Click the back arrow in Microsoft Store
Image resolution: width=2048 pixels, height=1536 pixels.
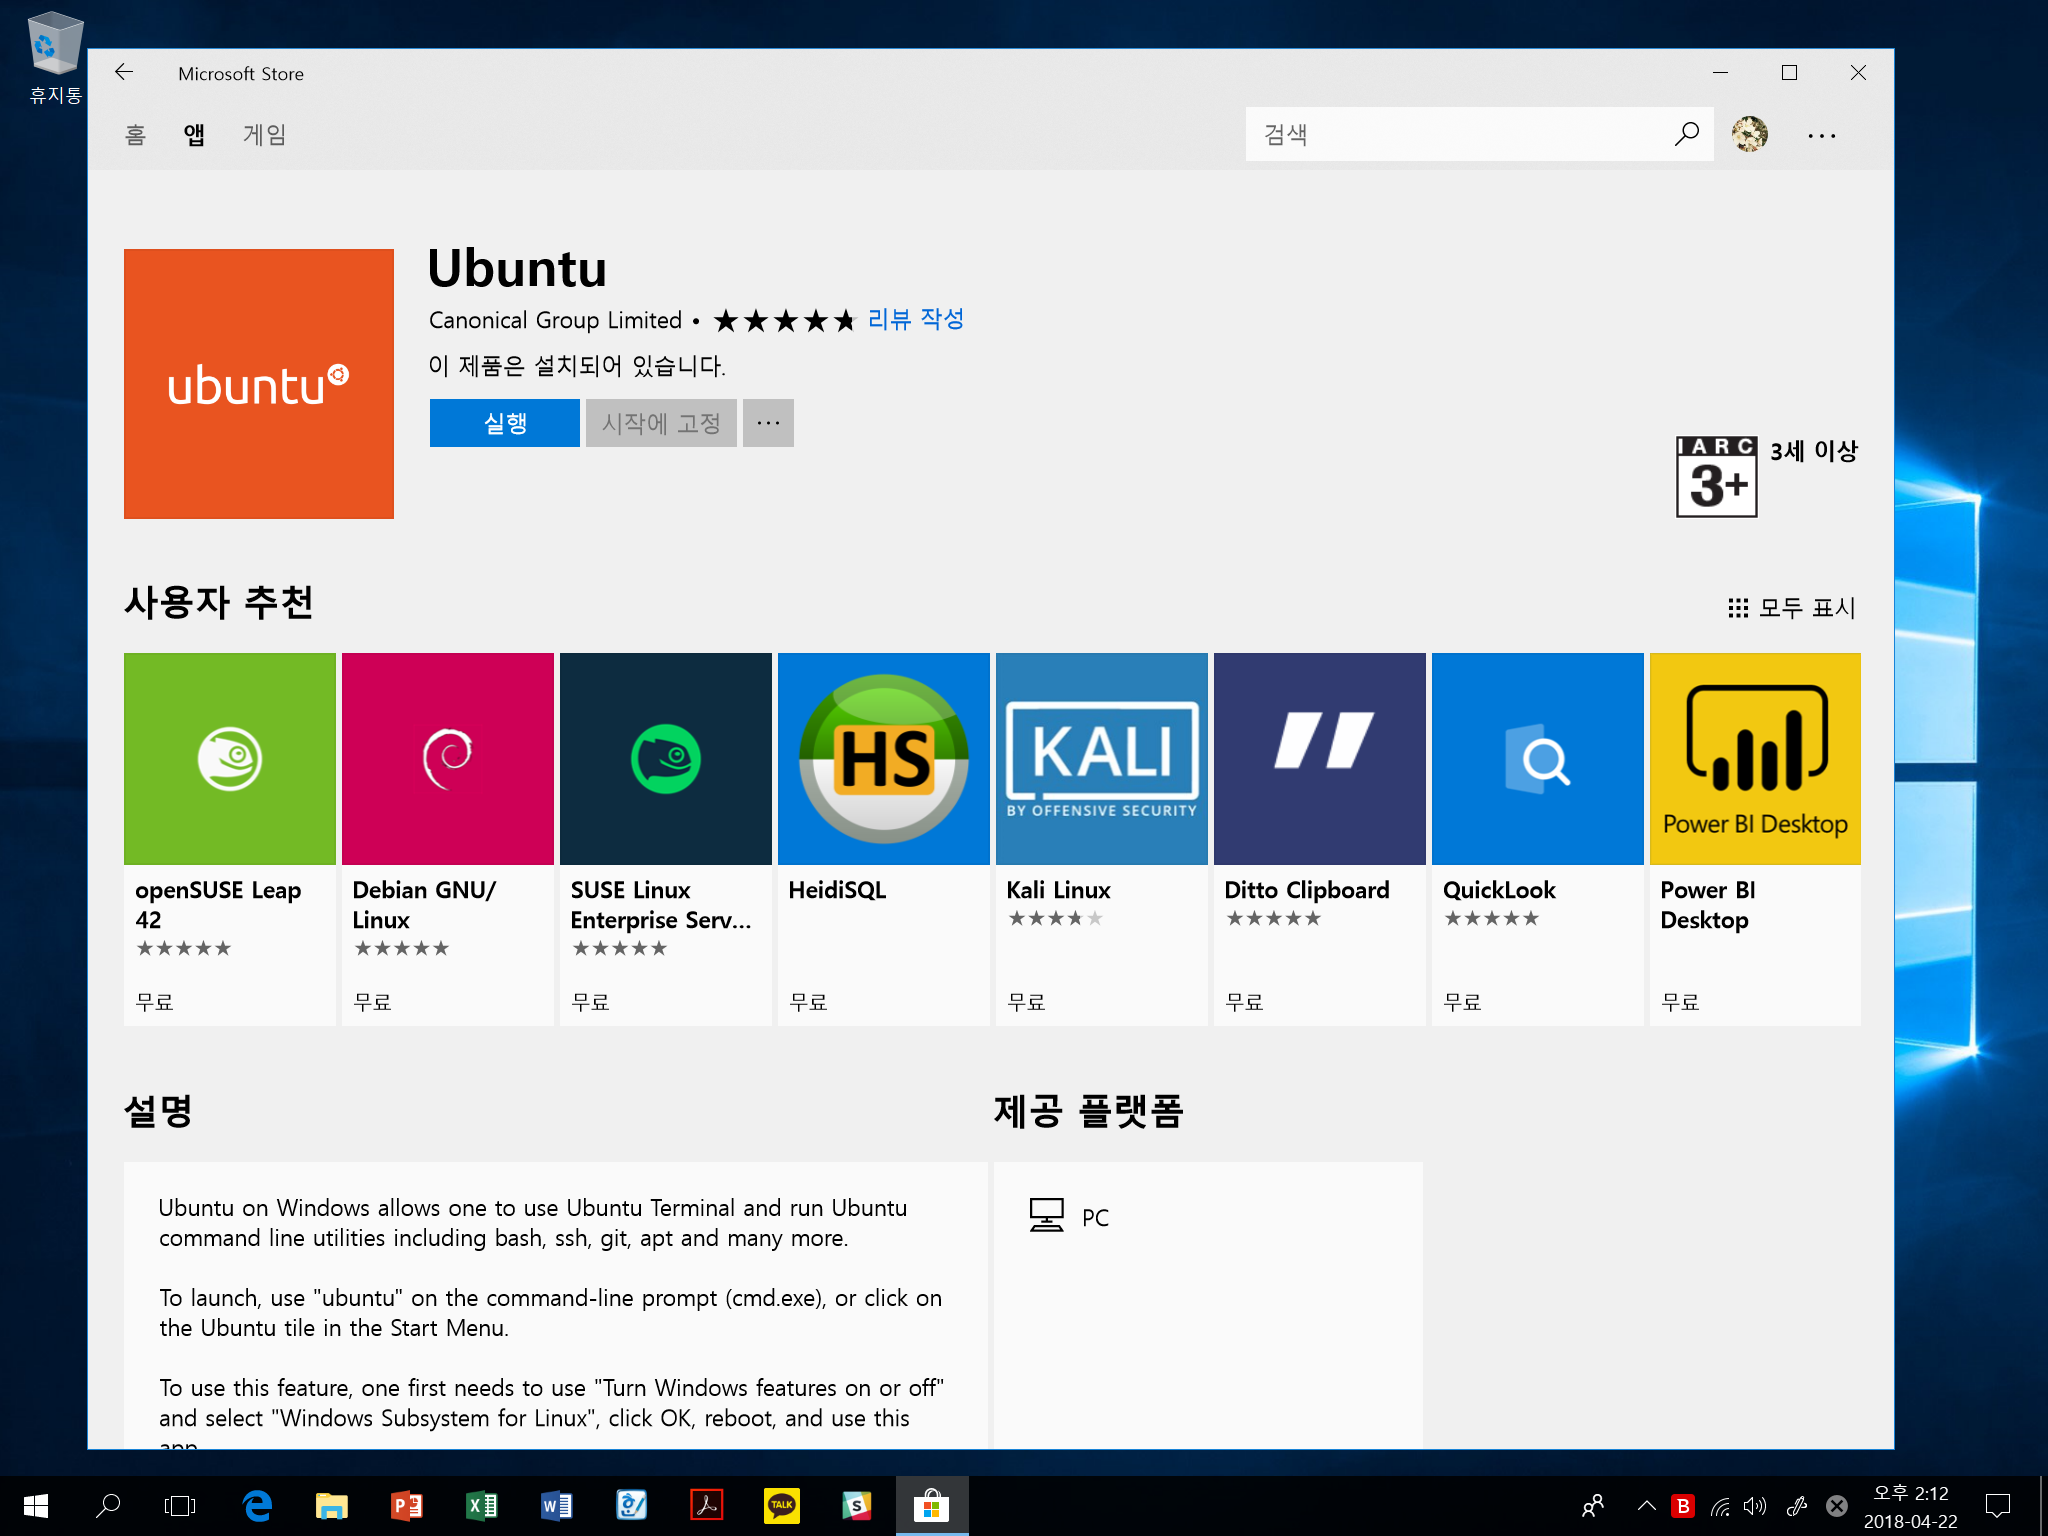124,73
